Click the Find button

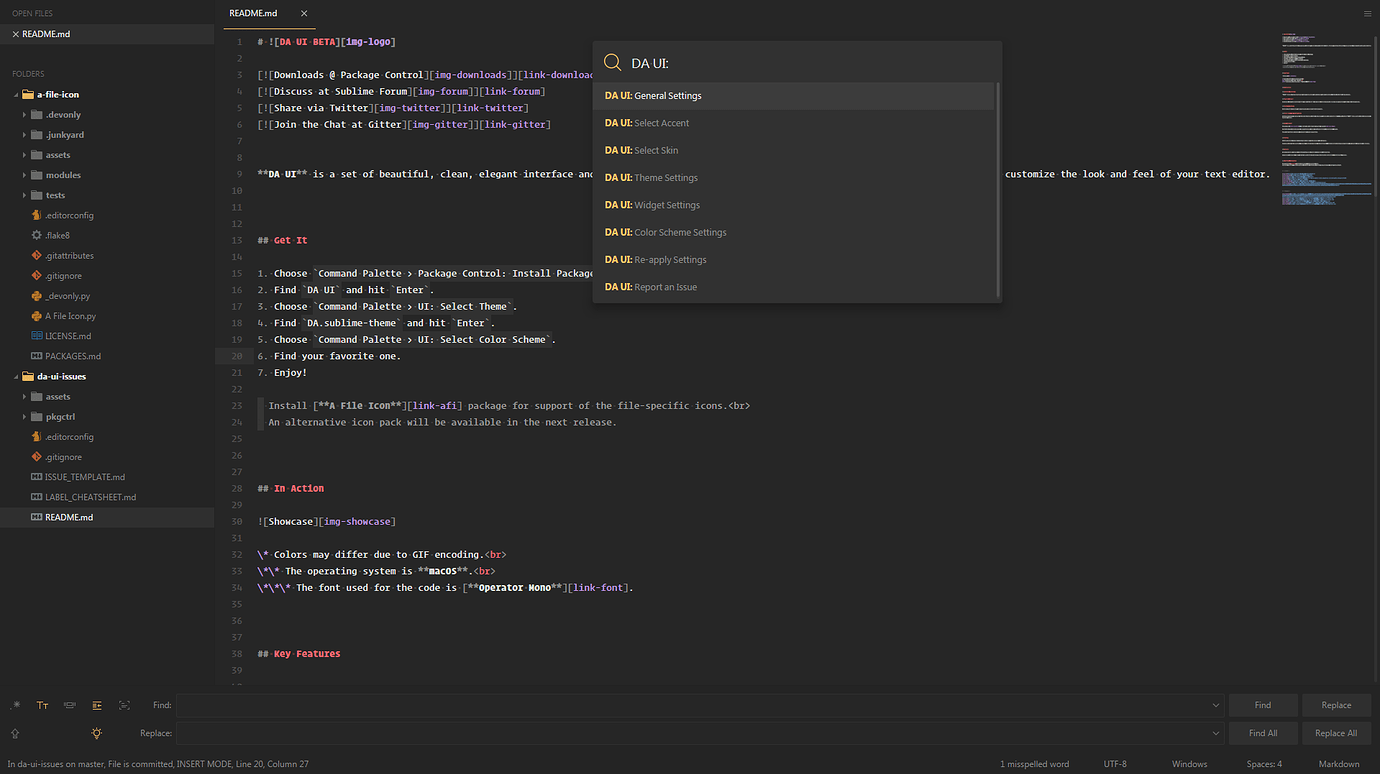pyautogui.click(x=1263, y=705)
